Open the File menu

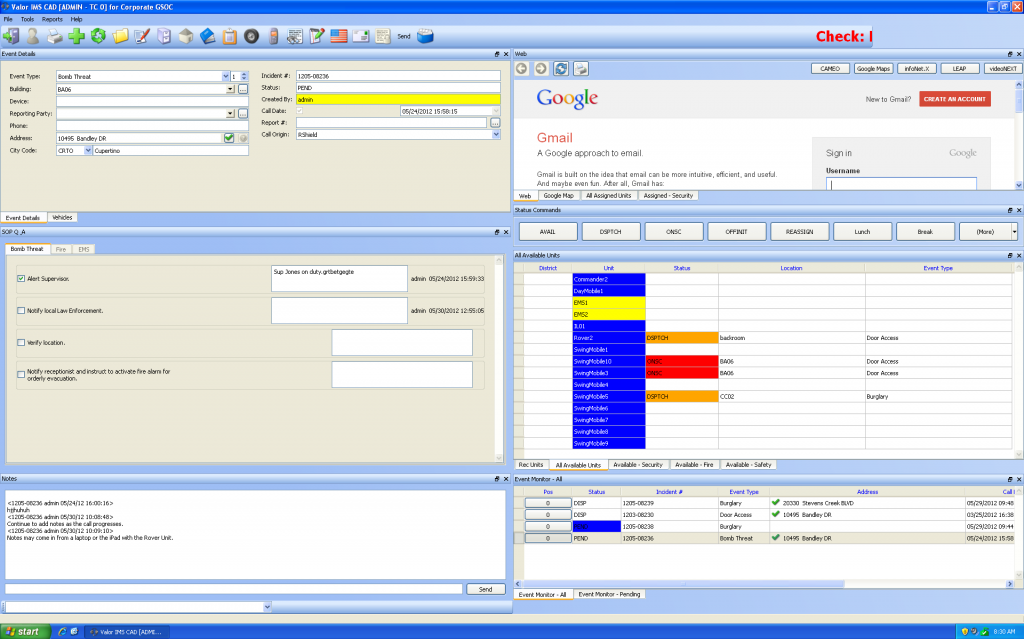[8, 19]
